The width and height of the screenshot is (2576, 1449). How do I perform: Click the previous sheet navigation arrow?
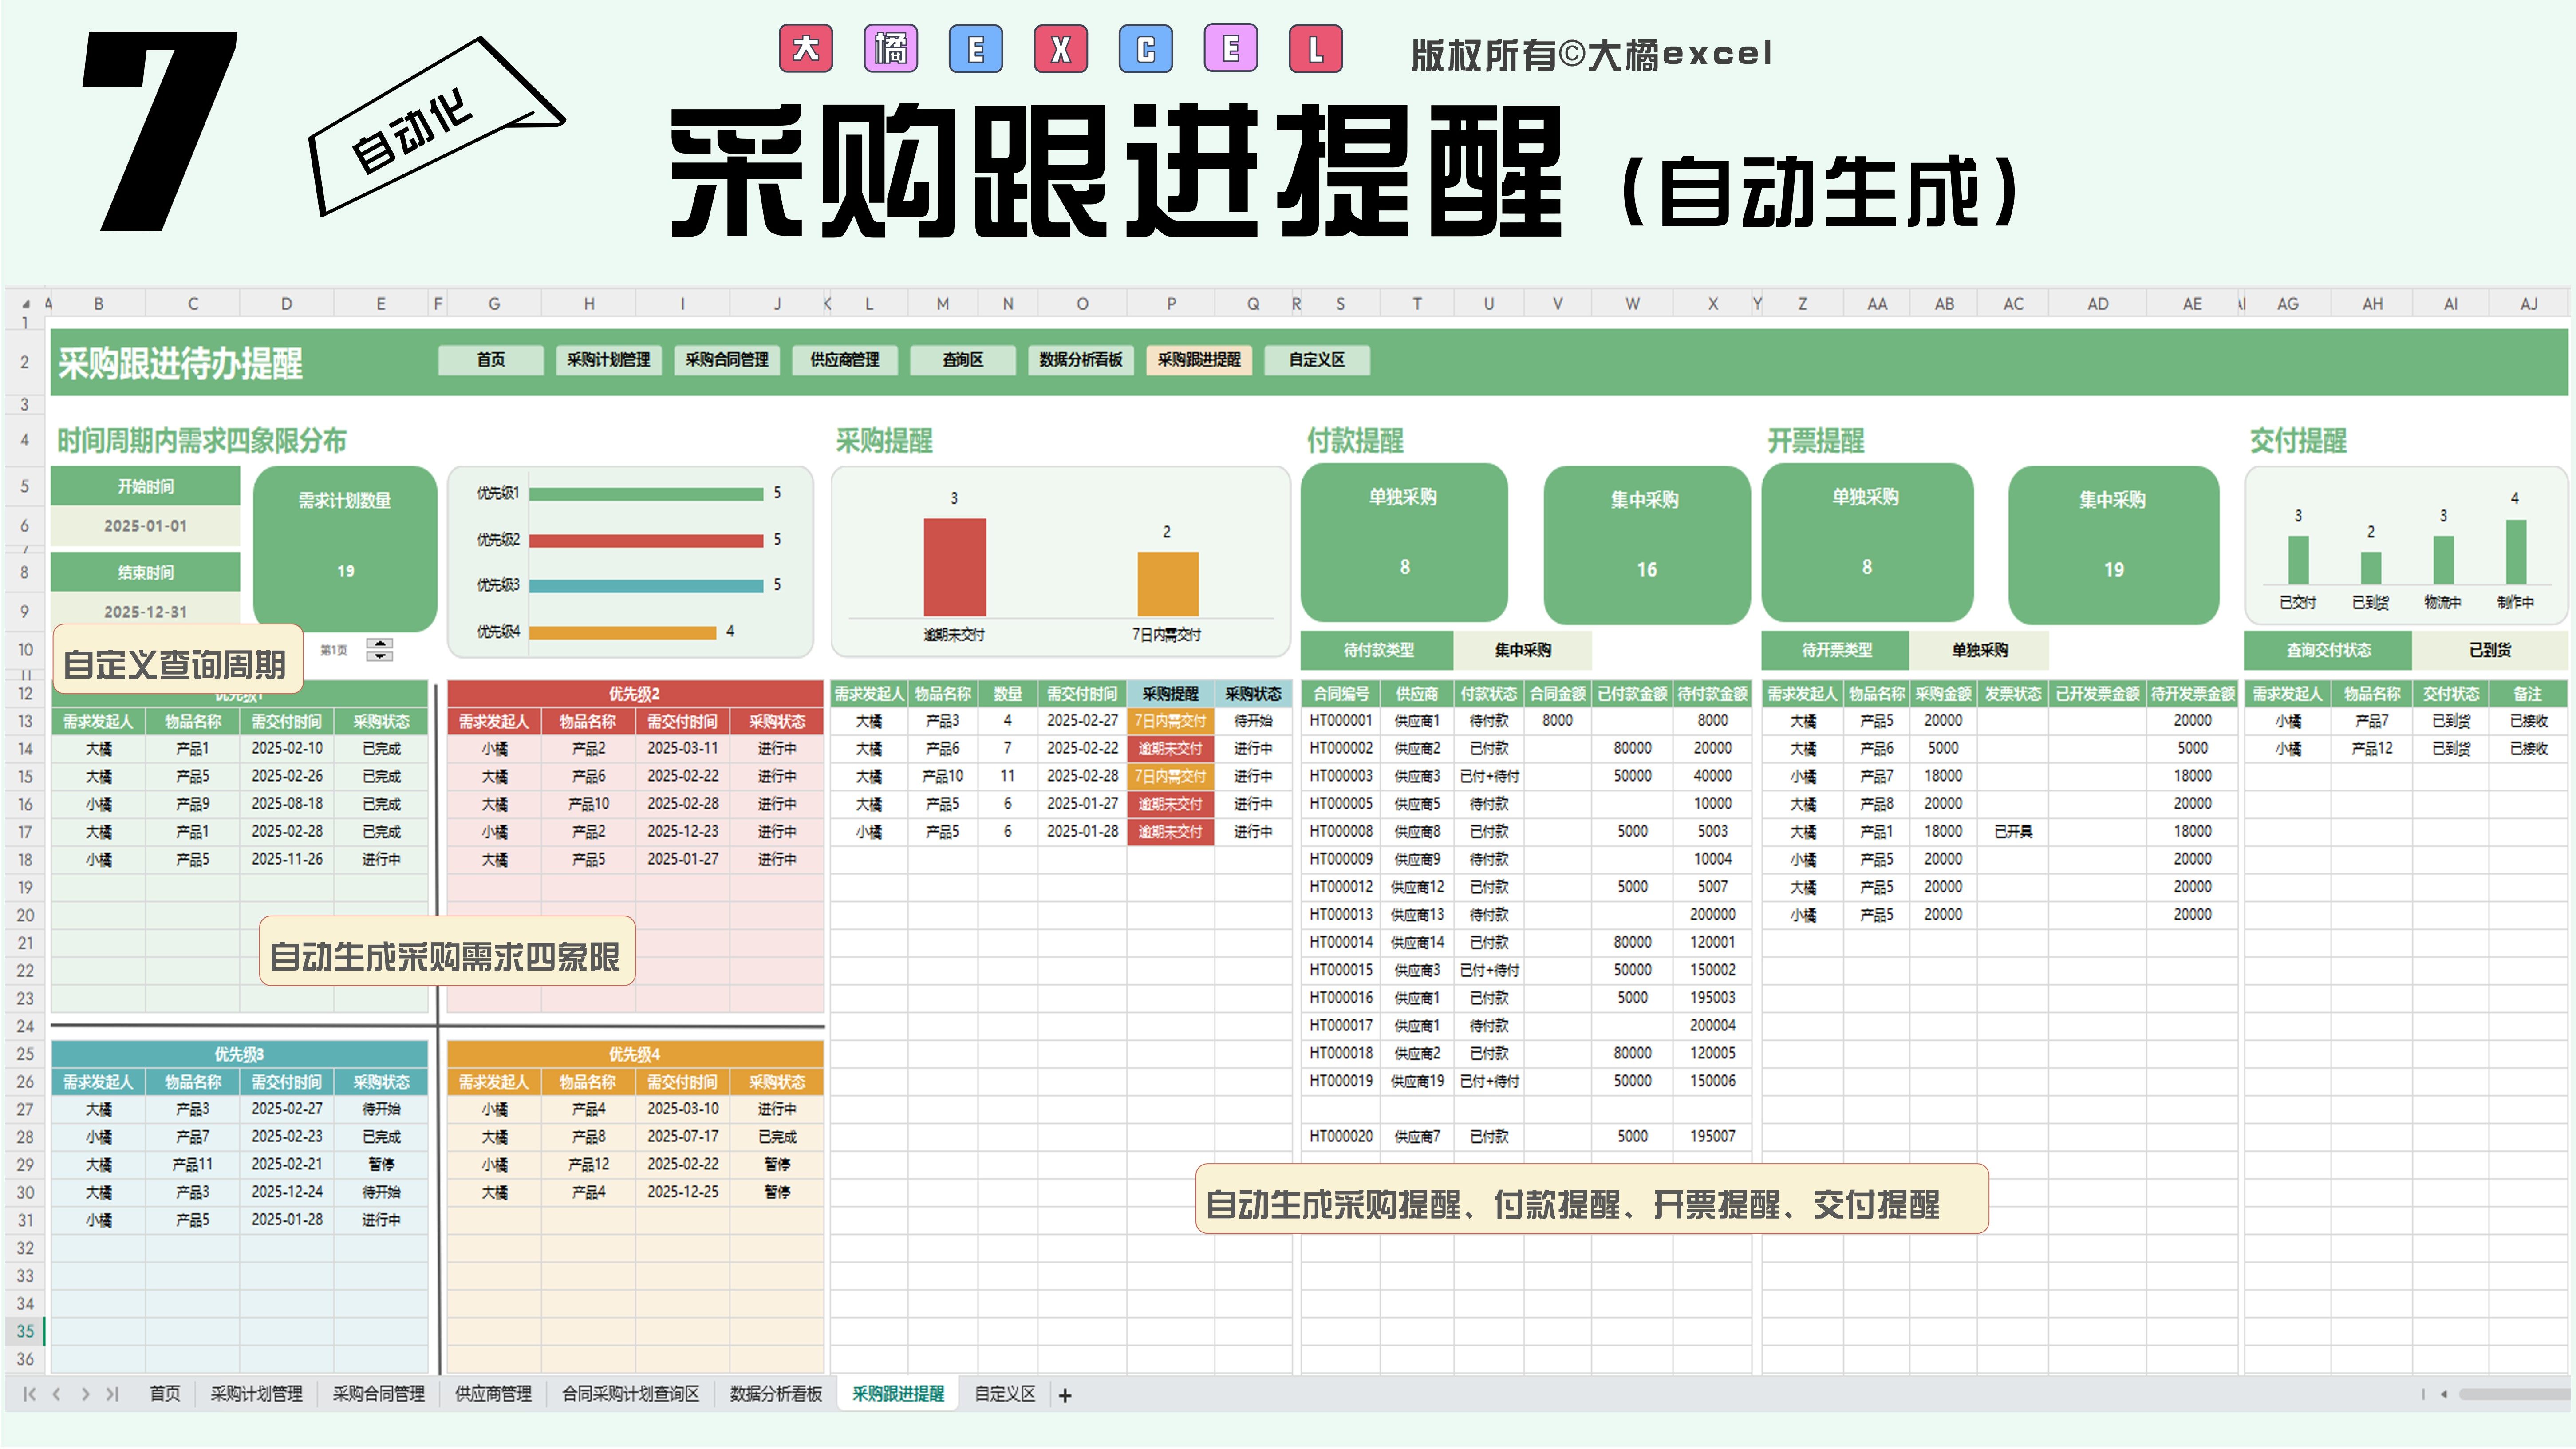(57, 1394)
